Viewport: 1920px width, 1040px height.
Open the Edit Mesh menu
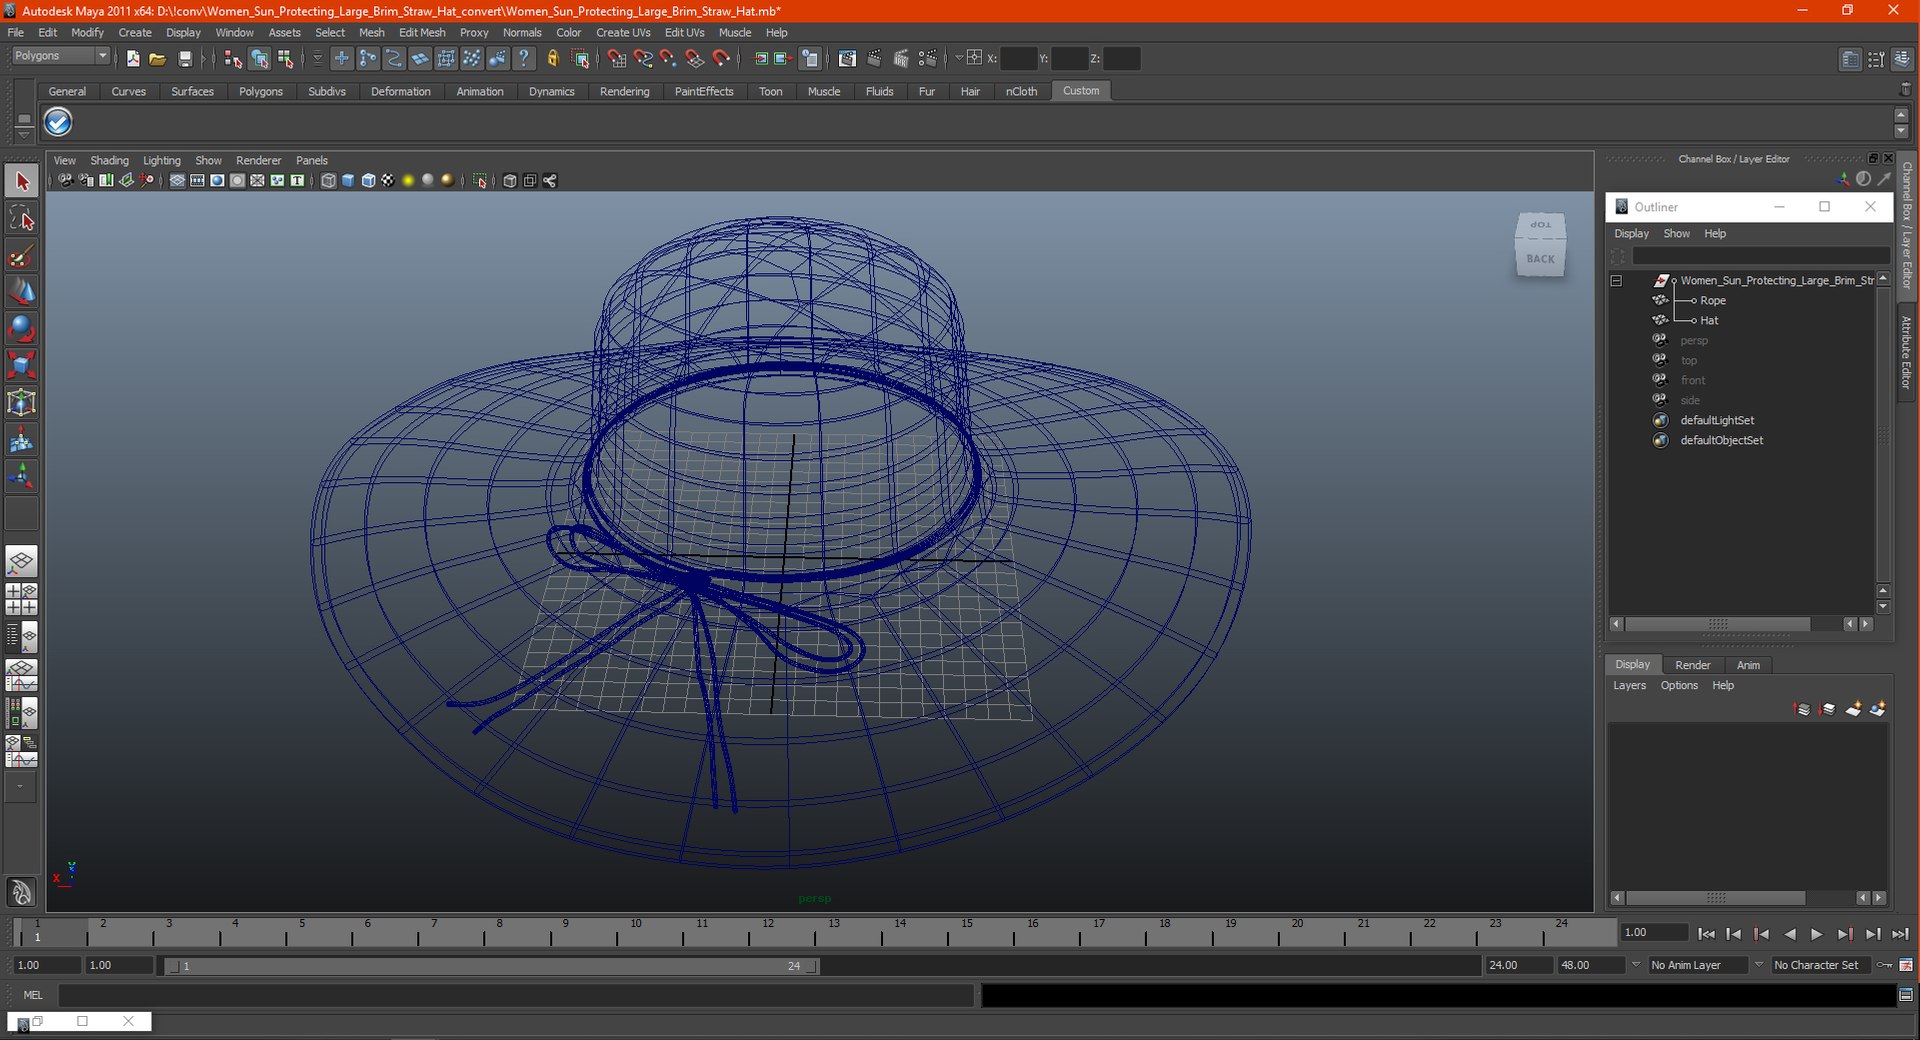point(422,32)
